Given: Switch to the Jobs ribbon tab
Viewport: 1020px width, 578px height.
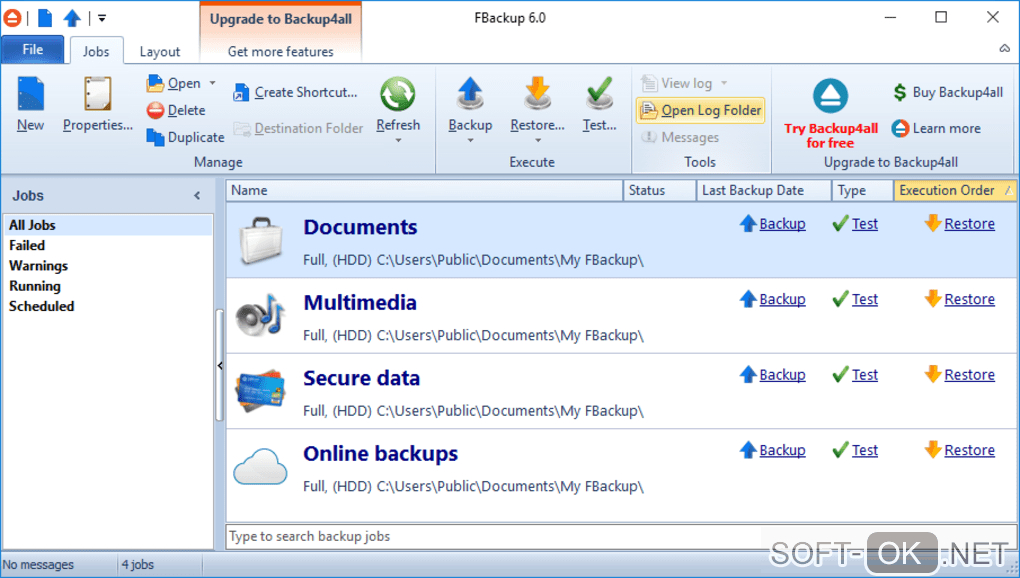Looking at the screenshot, I should 96,51.
